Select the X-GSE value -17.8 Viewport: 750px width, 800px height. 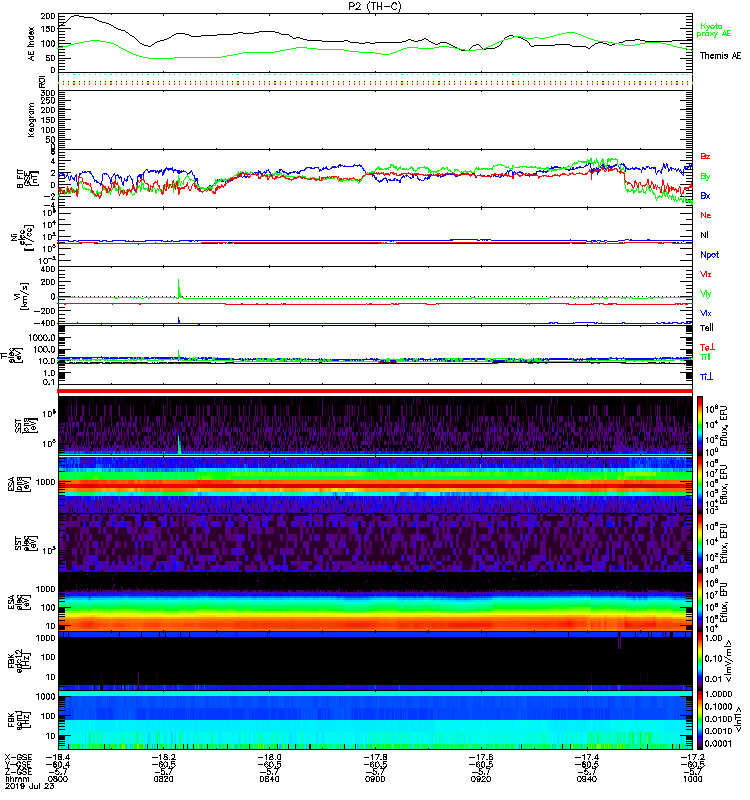pyautogui.click(x=375, y=758)
